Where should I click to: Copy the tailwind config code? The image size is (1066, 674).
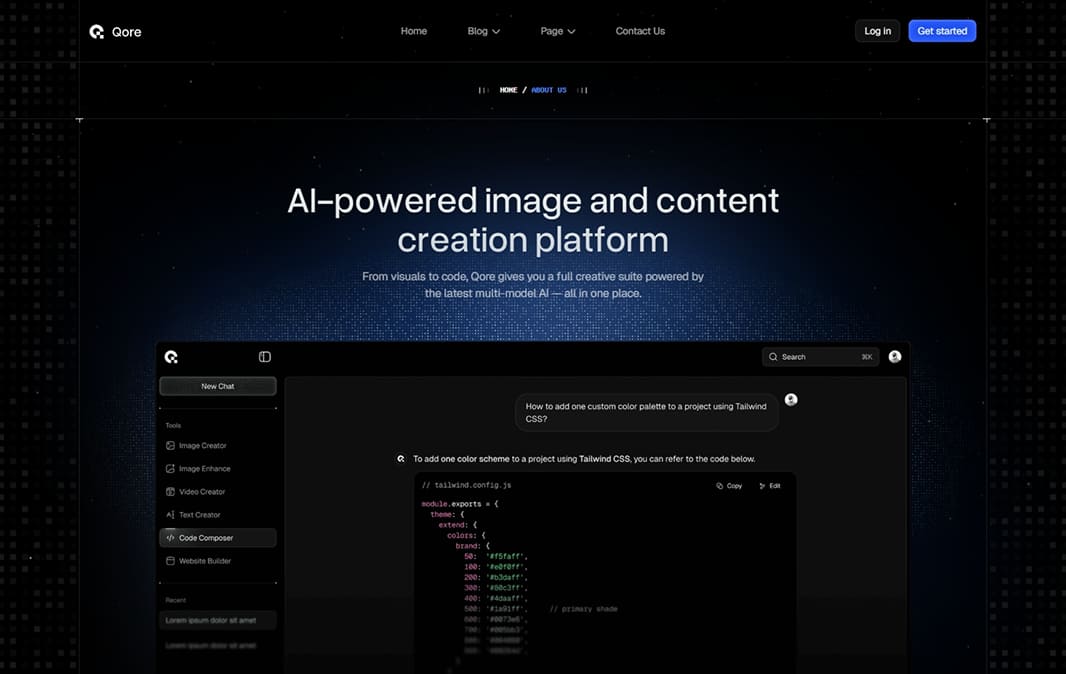pos(729,486)
